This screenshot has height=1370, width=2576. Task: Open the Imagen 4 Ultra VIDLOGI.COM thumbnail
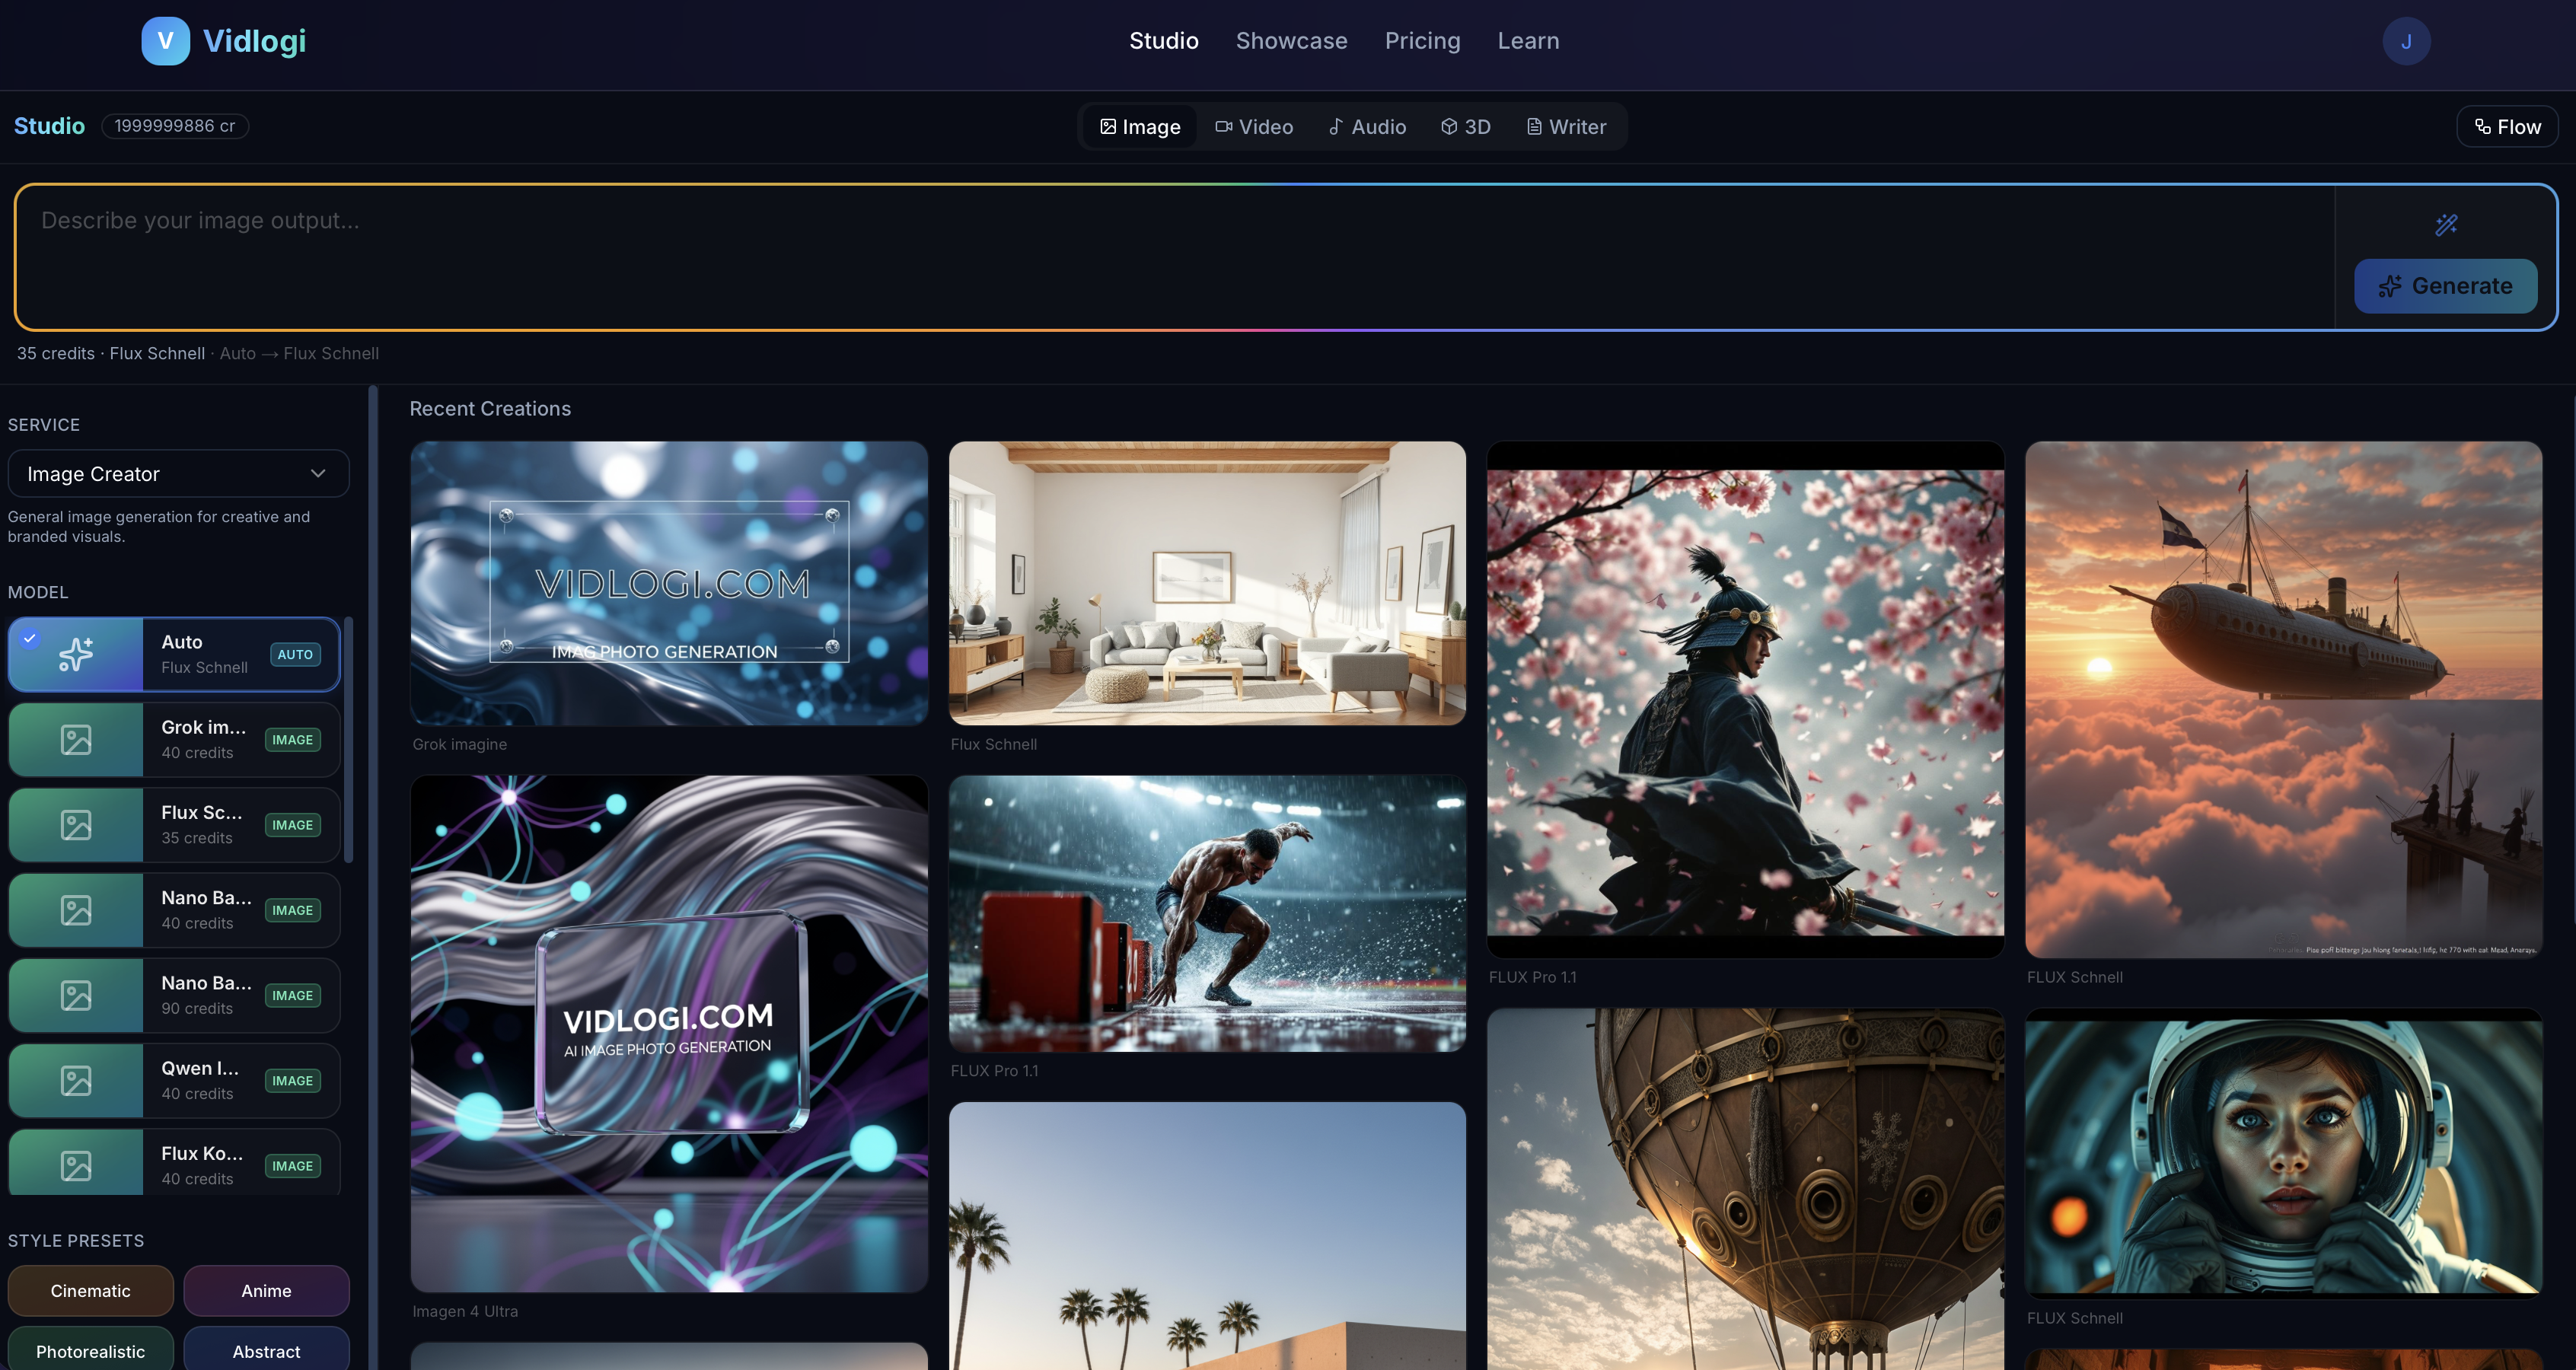pyautogui.click(x=669, y=1034)
